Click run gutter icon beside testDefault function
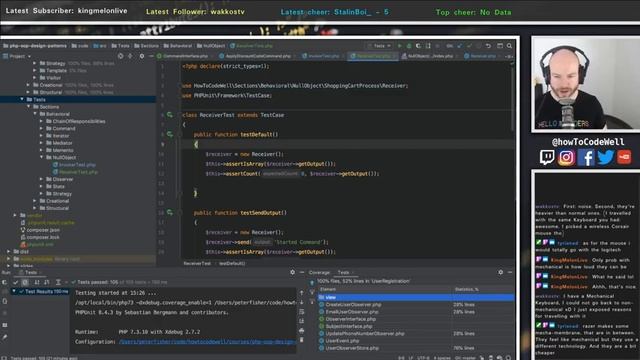Screen dimensions: 640x360 [x=170, y=134]
